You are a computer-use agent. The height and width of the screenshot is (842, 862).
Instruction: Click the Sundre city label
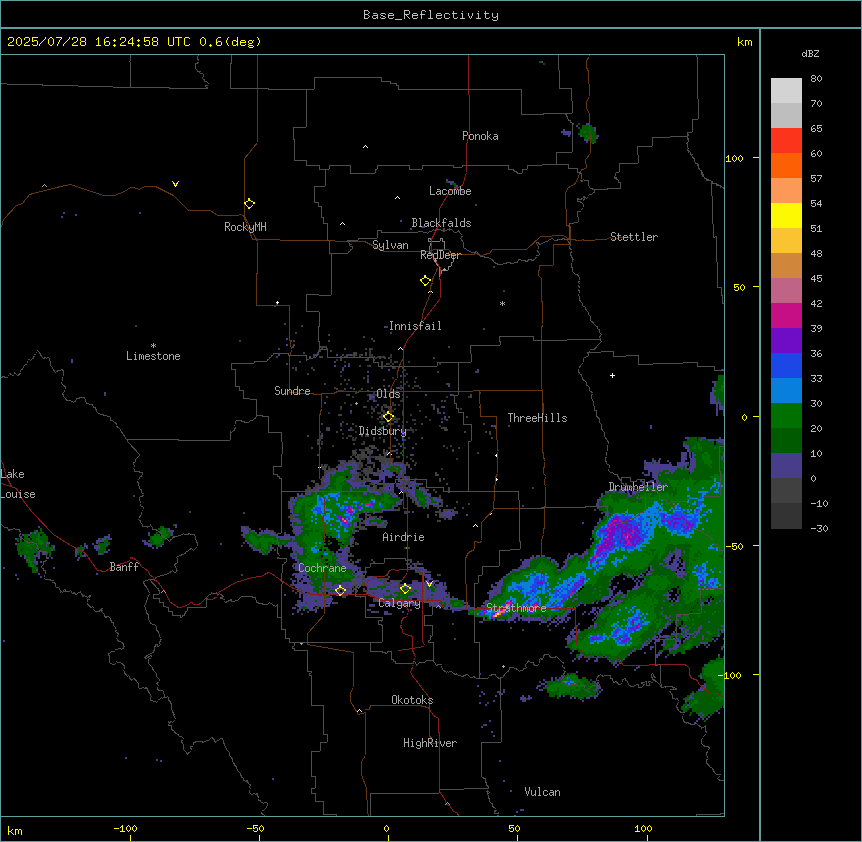click(292, 391)
